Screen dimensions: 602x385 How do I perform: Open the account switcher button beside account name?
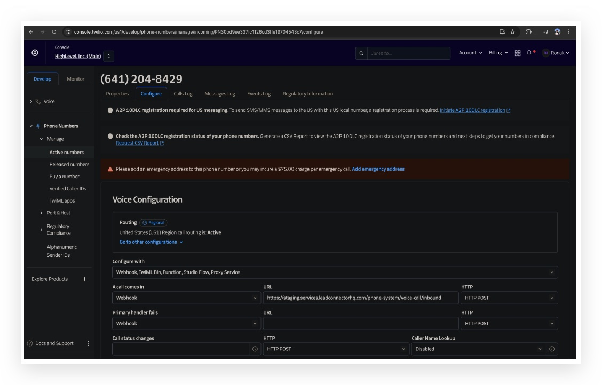[x=109, y=56]
